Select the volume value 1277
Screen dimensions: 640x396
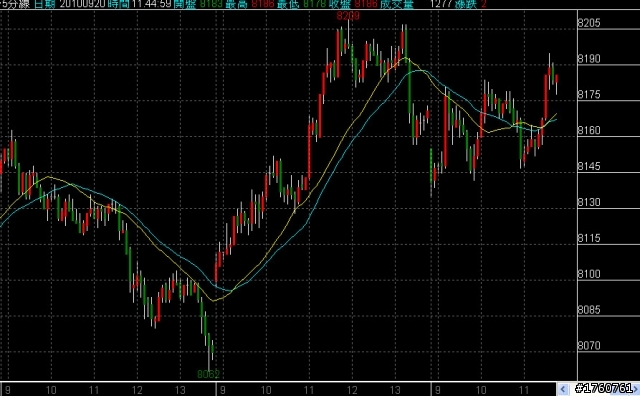click(442, 4)
